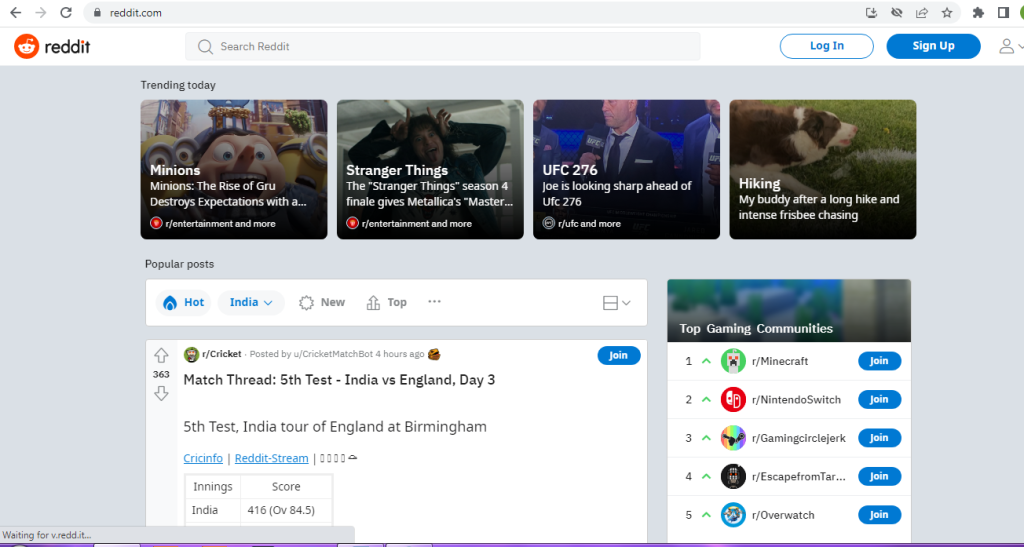Go back with the browser back arrow
1024x547 pixels.
[x=15, y=12]
